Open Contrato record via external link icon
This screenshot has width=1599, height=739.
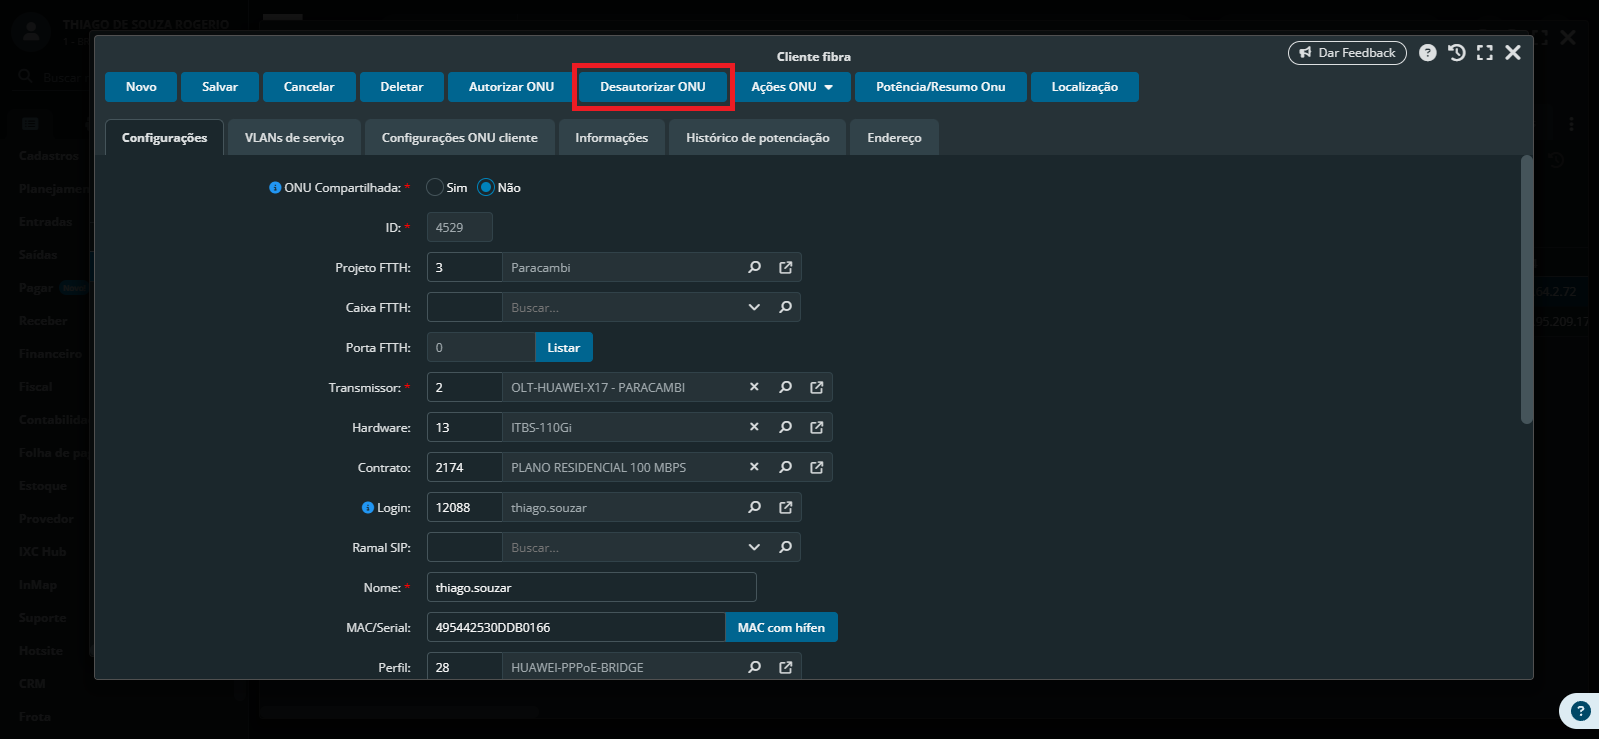[816, 467]
